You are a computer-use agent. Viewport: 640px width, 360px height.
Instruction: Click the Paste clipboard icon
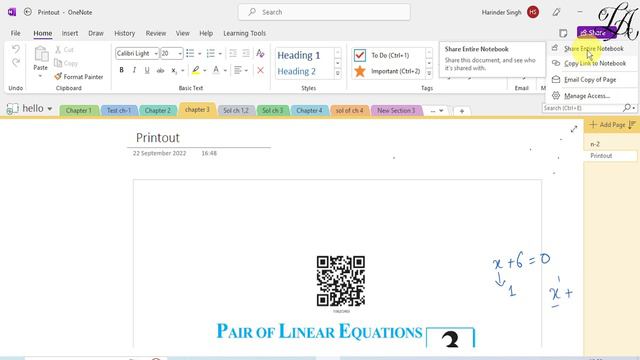[41, 54]
